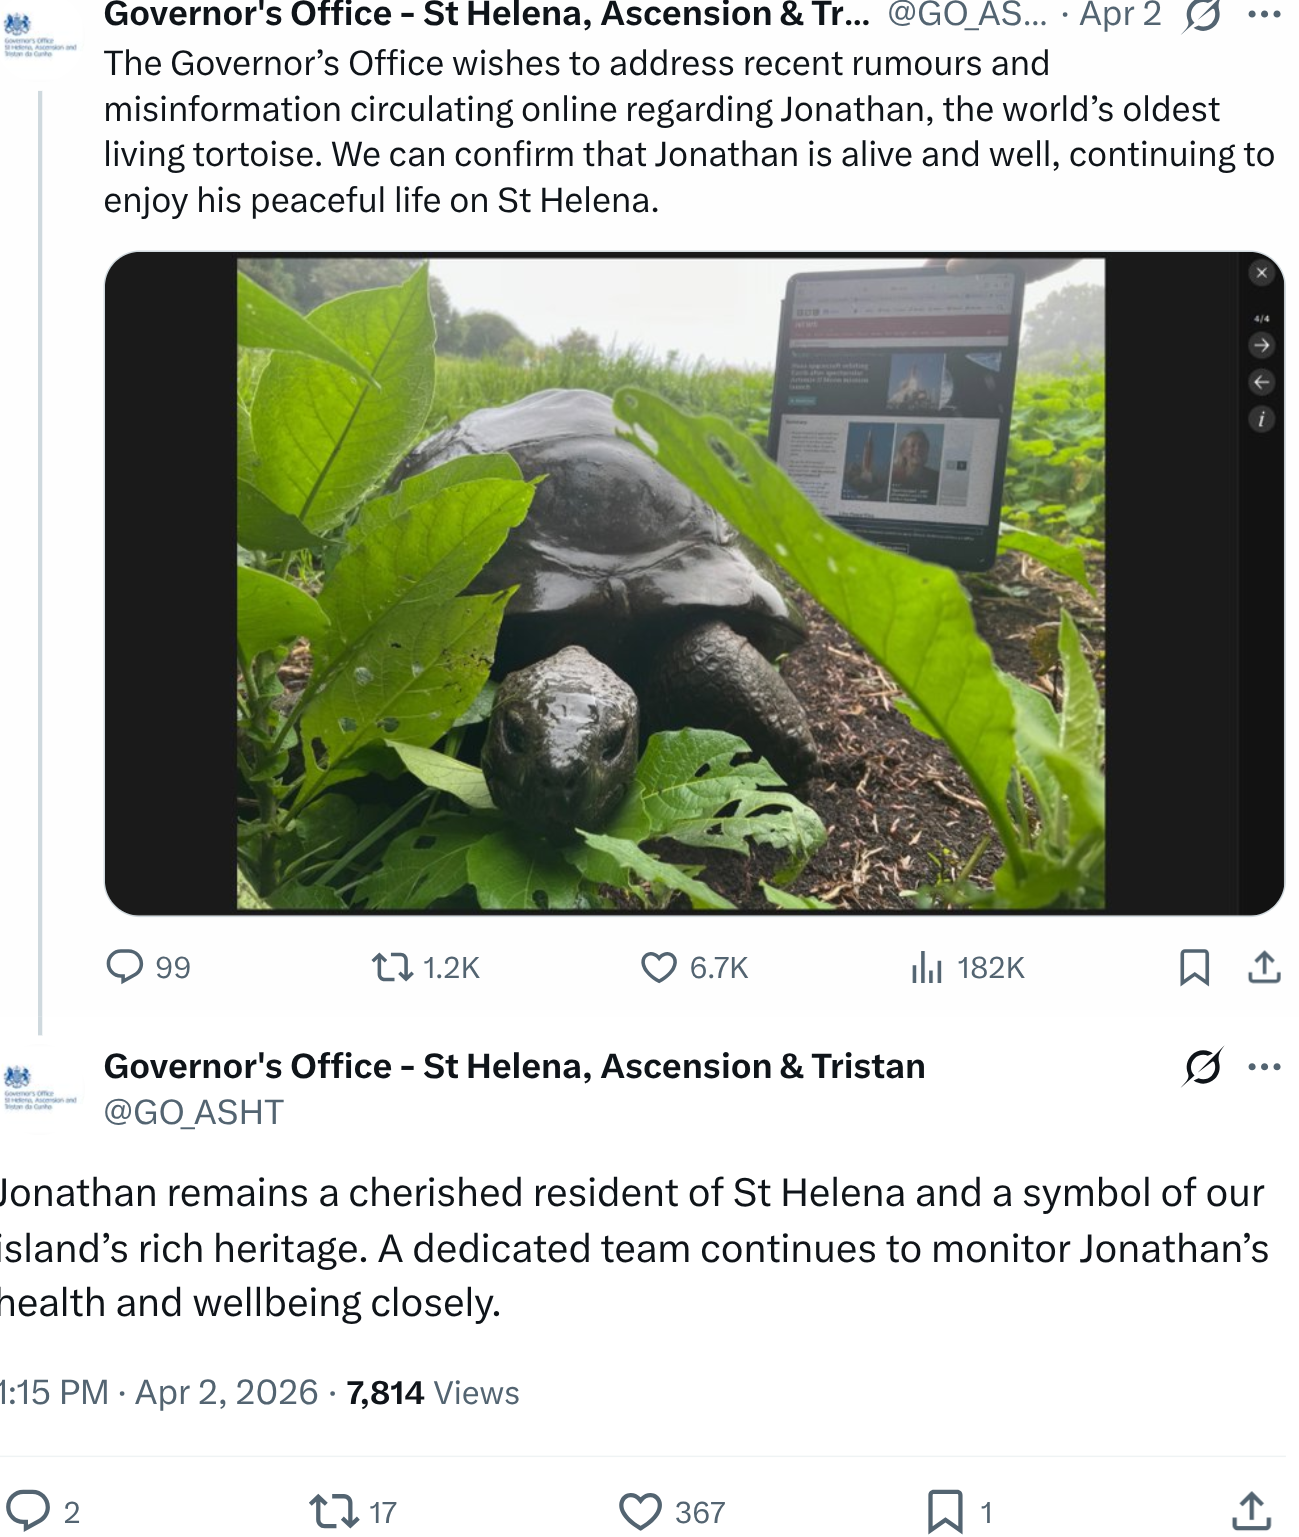Open the @GO_ASHT profile handle link

[x=194, y=1112]
